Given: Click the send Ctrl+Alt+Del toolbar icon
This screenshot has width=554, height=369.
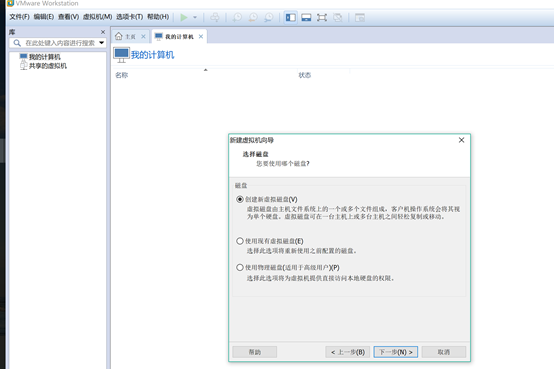Looking at the screenshot, I should click(x=215, y=17).
